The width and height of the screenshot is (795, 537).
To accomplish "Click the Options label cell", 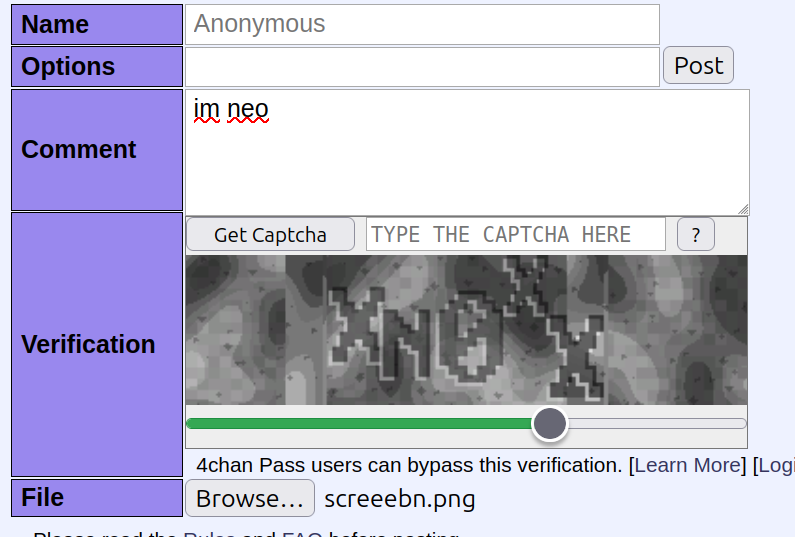I will click(97, 66).
